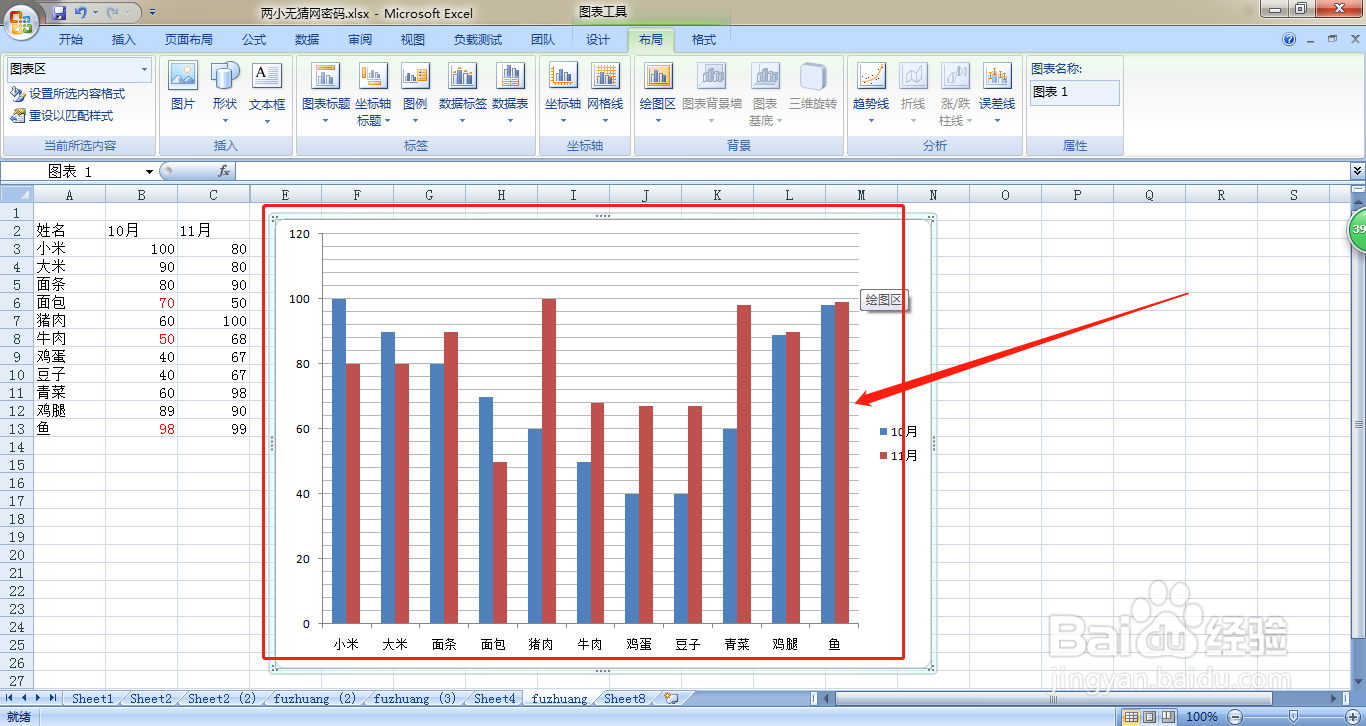Open the 图表标题 chart title menu

point(326,94)
